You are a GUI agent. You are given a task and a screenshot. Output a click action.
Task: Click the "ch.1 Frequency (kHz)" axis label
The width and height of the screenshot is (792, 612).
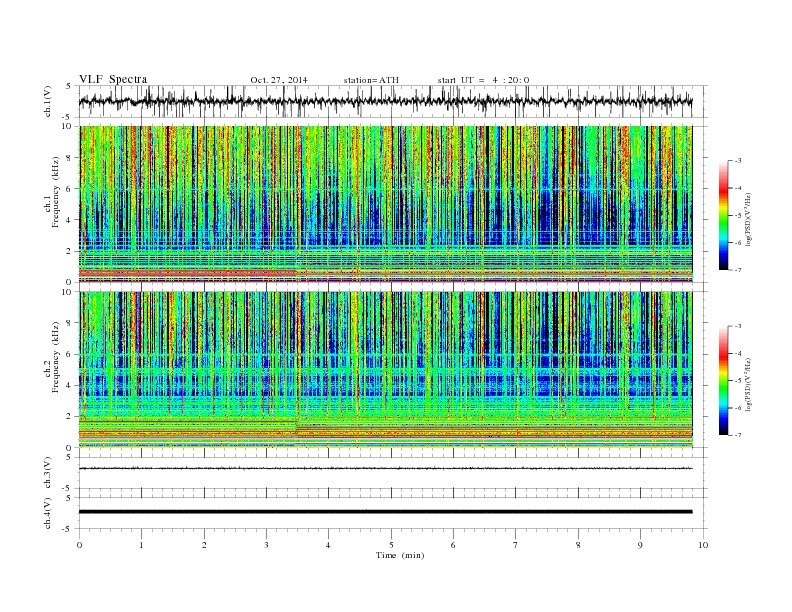[52, 192]
